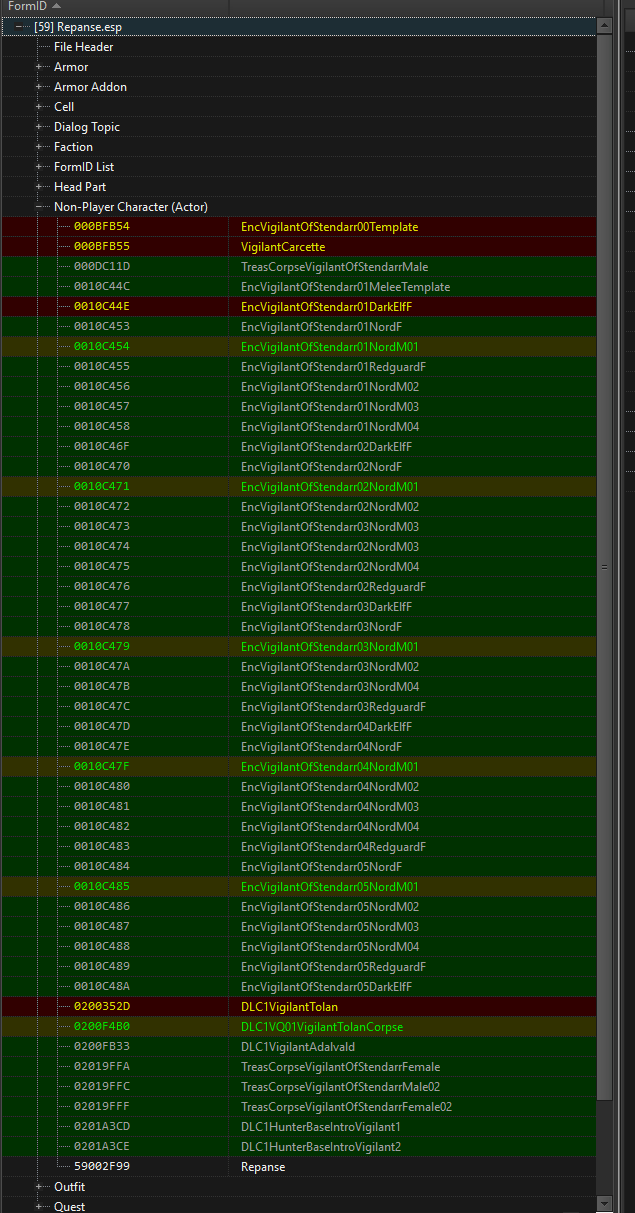Click FormID 0010C47A cell
Viewport: 635px width, 1213px height.
pos(102,667)
